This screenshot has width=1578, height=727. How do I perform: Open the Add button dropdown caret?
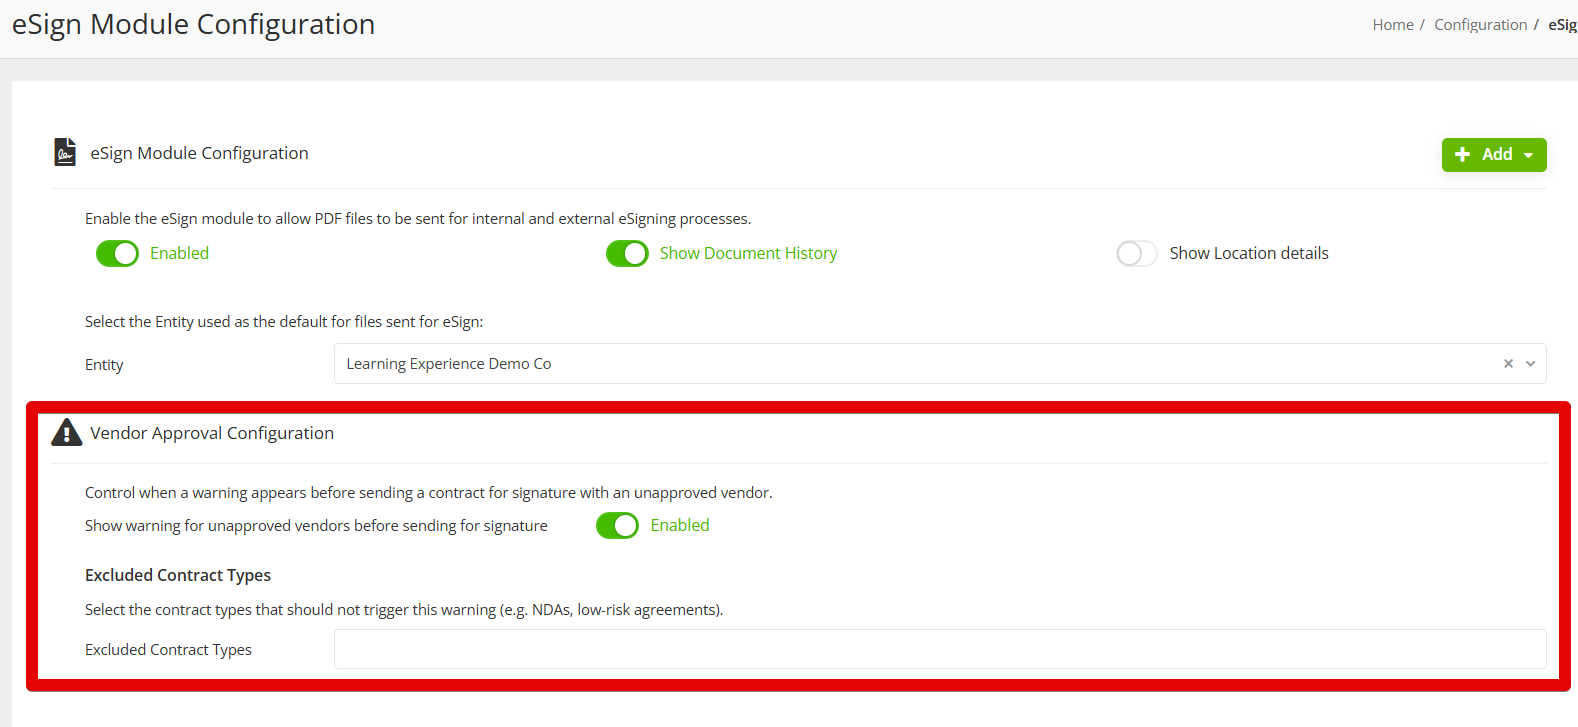pyautogui.click(x=1528, y=155)
